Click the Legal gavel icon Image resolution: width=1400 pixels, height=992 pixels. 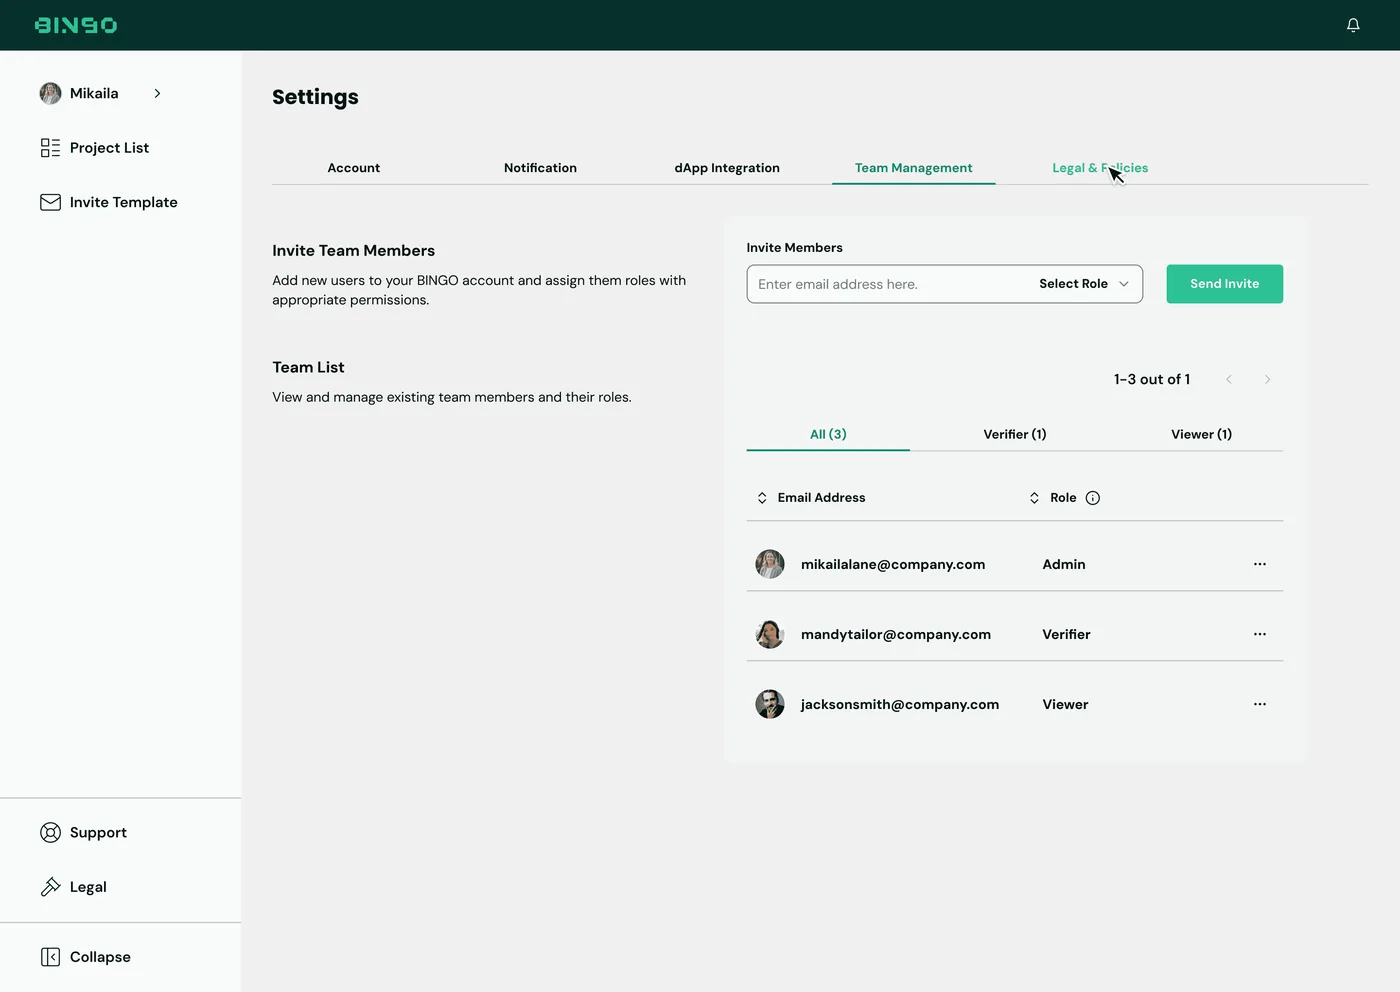click(x=50, y=887)
